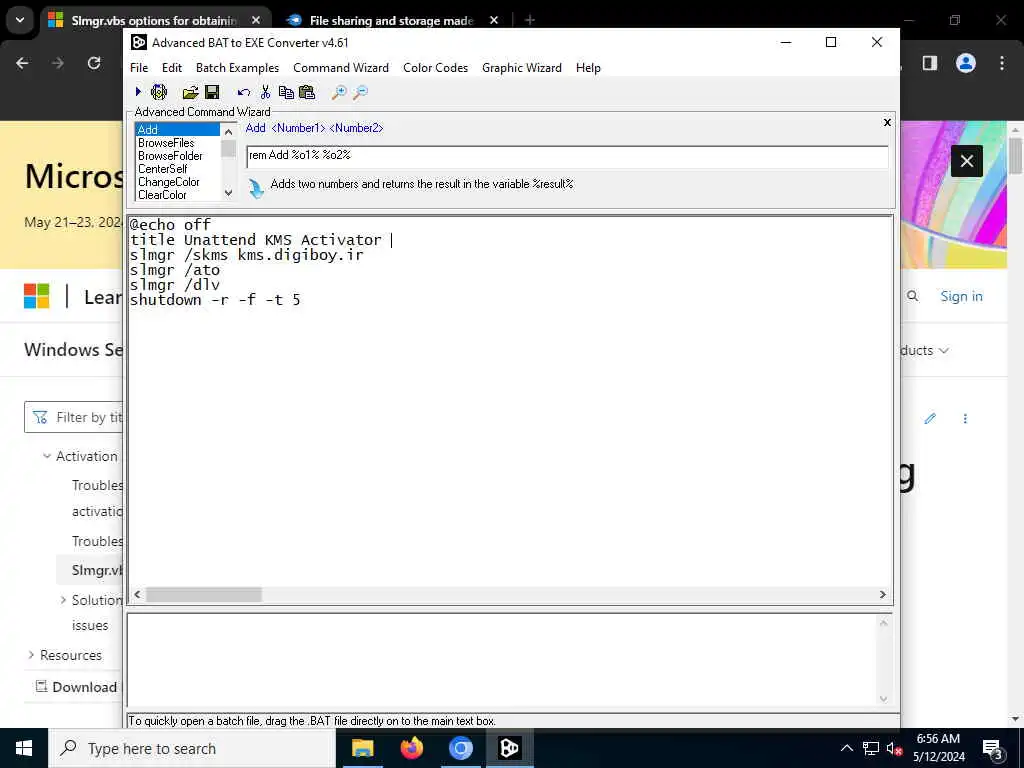Copy selected text with the copy icon
This screenshot has height=768, width=1024.
coord(286,92)
